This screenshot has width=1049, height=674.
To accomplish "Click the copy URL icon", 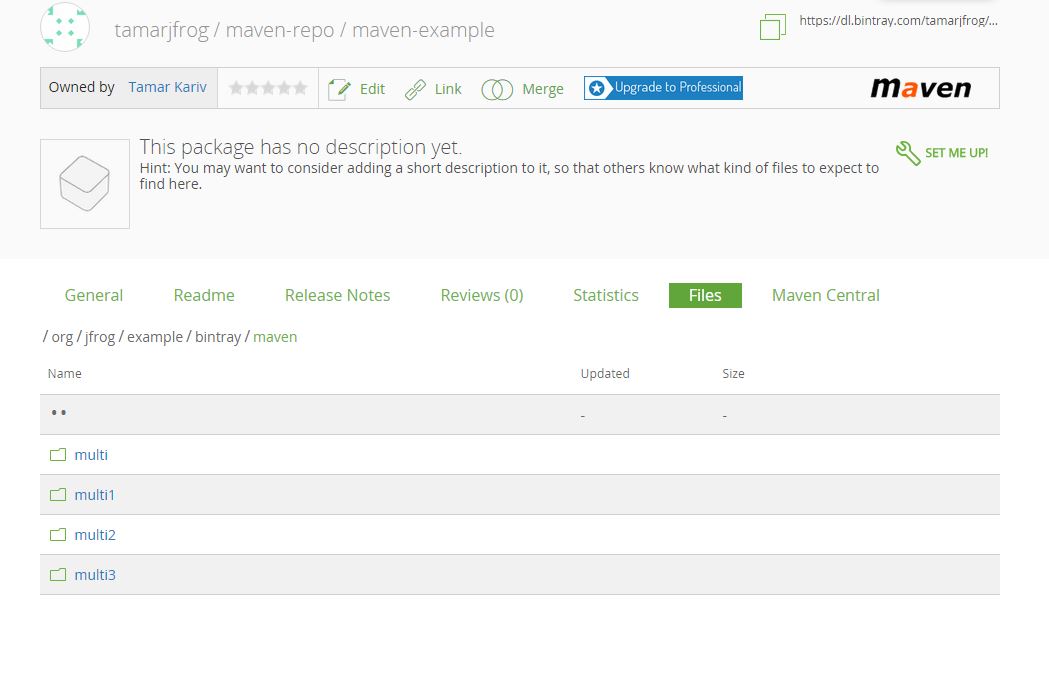I will (x=772, y=27).
